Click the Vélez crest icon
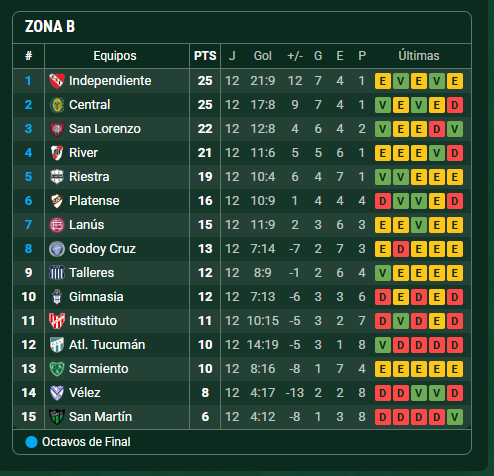 pyautogui.click(x=57, y=393)
